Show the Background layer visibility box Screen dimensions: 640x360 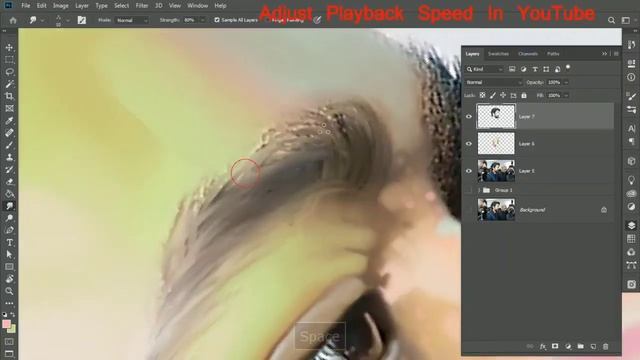point(469,210)
